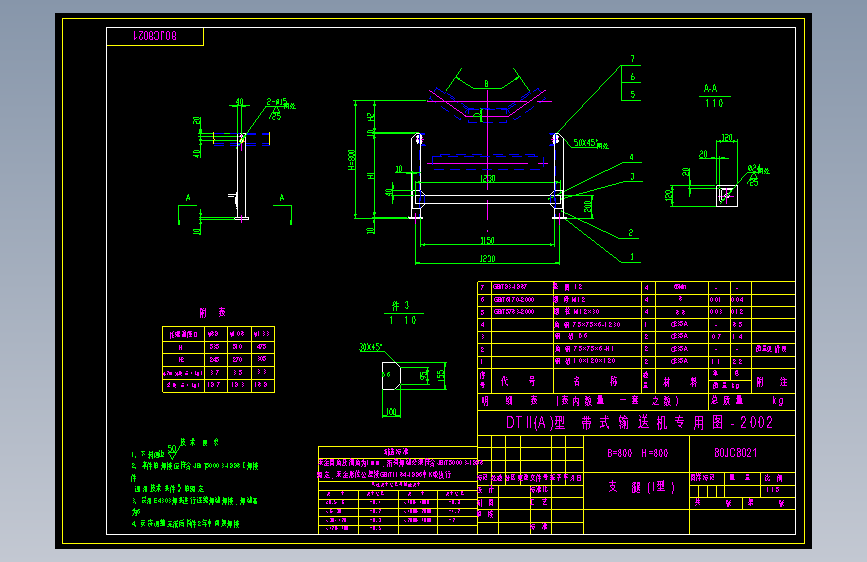
Task: Click the part name 支腿 (I型) cell
Action: [x=641, y=487]
